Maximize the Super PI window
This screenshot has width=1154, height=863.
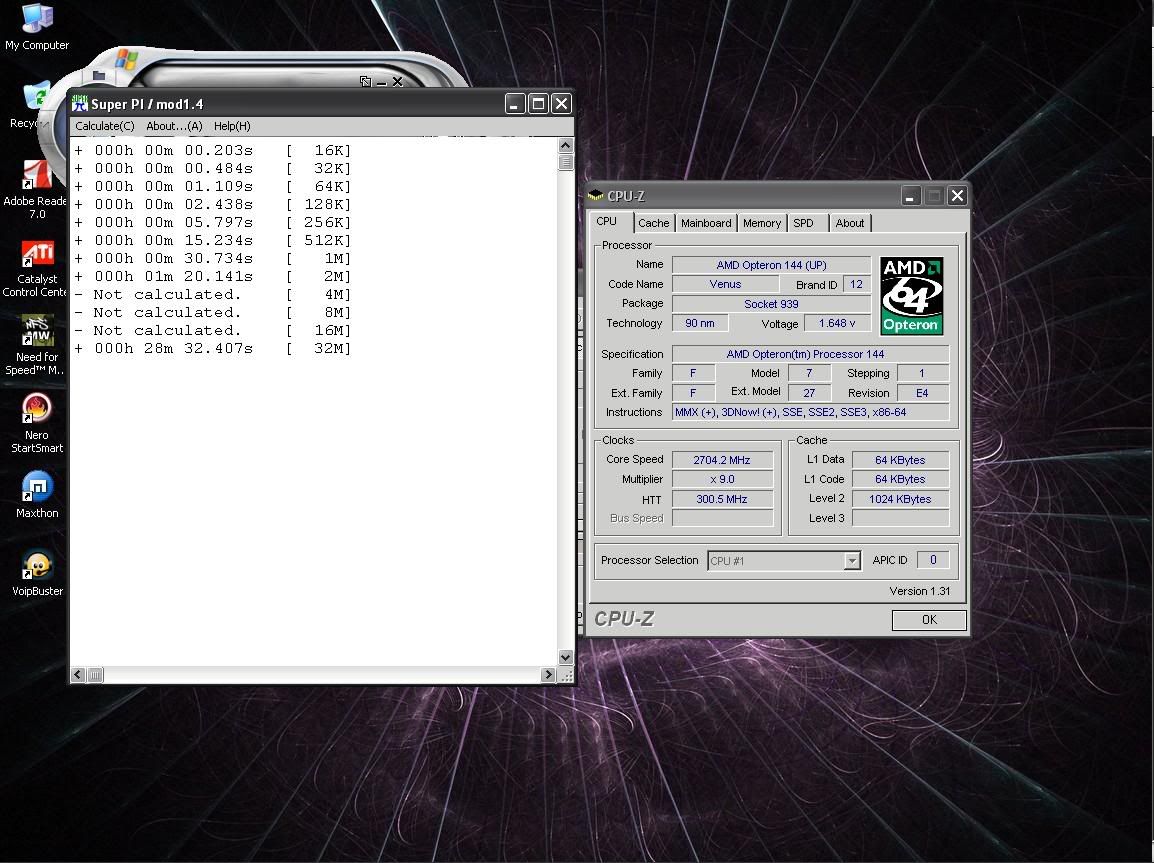pos(539,104)
